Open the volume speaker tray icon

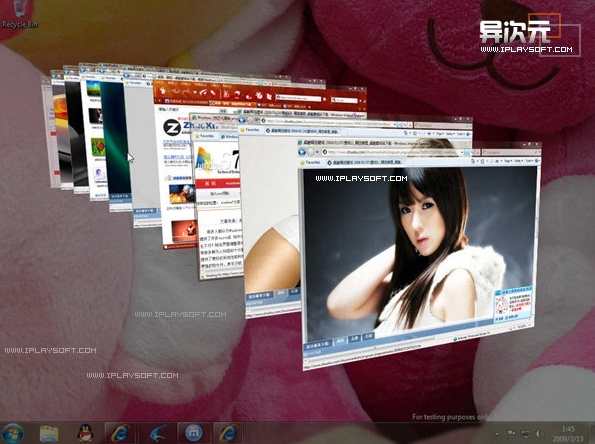point(539,433)
